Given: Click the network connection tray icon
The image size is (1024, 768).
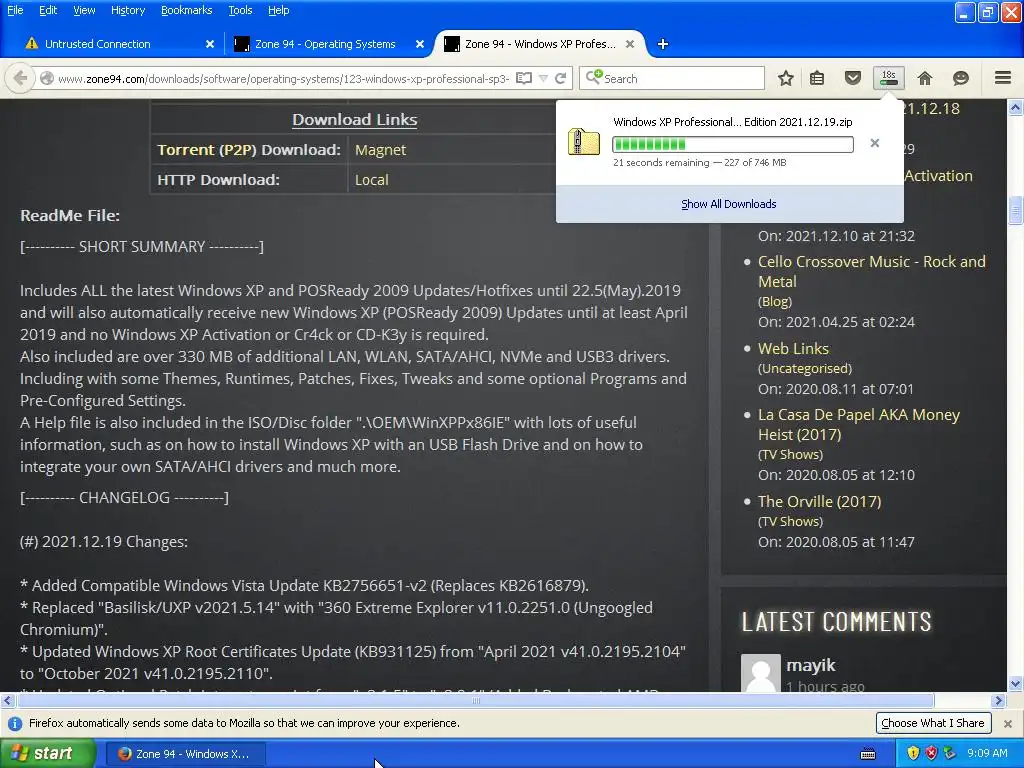Looking at the screenshot, I should [950, 754].
